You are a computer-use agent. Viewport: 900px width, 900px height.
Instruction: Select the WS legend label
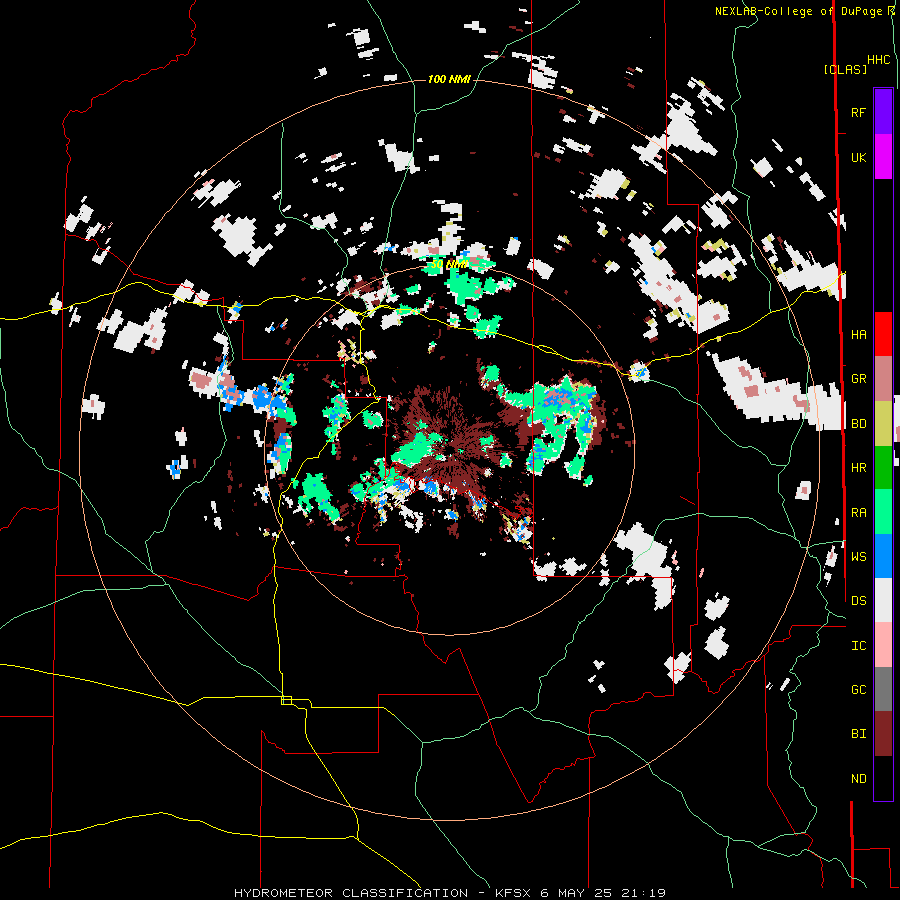(858, 556)
